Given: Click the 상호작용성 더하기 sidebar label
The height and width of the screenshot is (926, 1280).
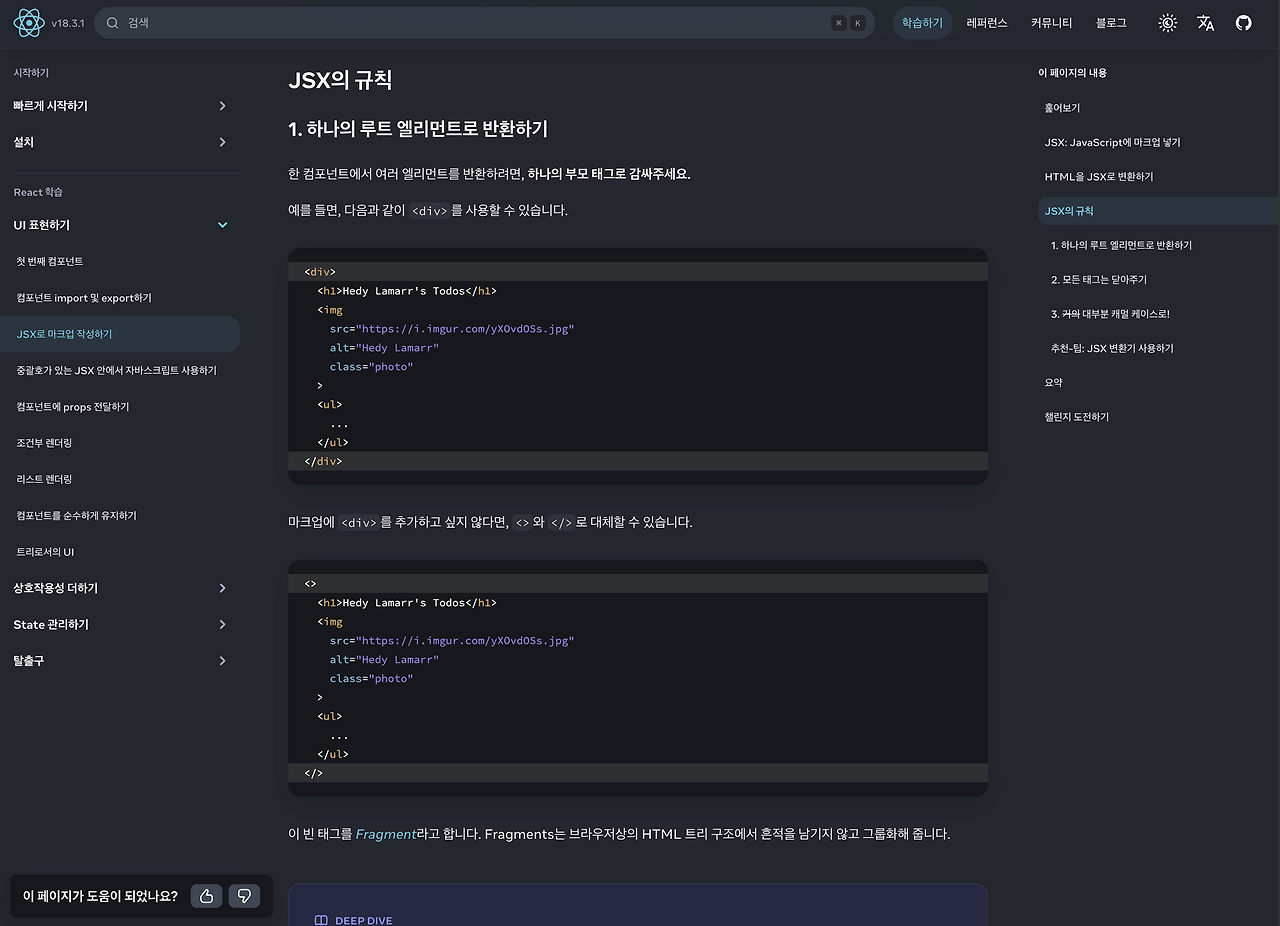Looking at the screenshot, I should tap(56, 588).
